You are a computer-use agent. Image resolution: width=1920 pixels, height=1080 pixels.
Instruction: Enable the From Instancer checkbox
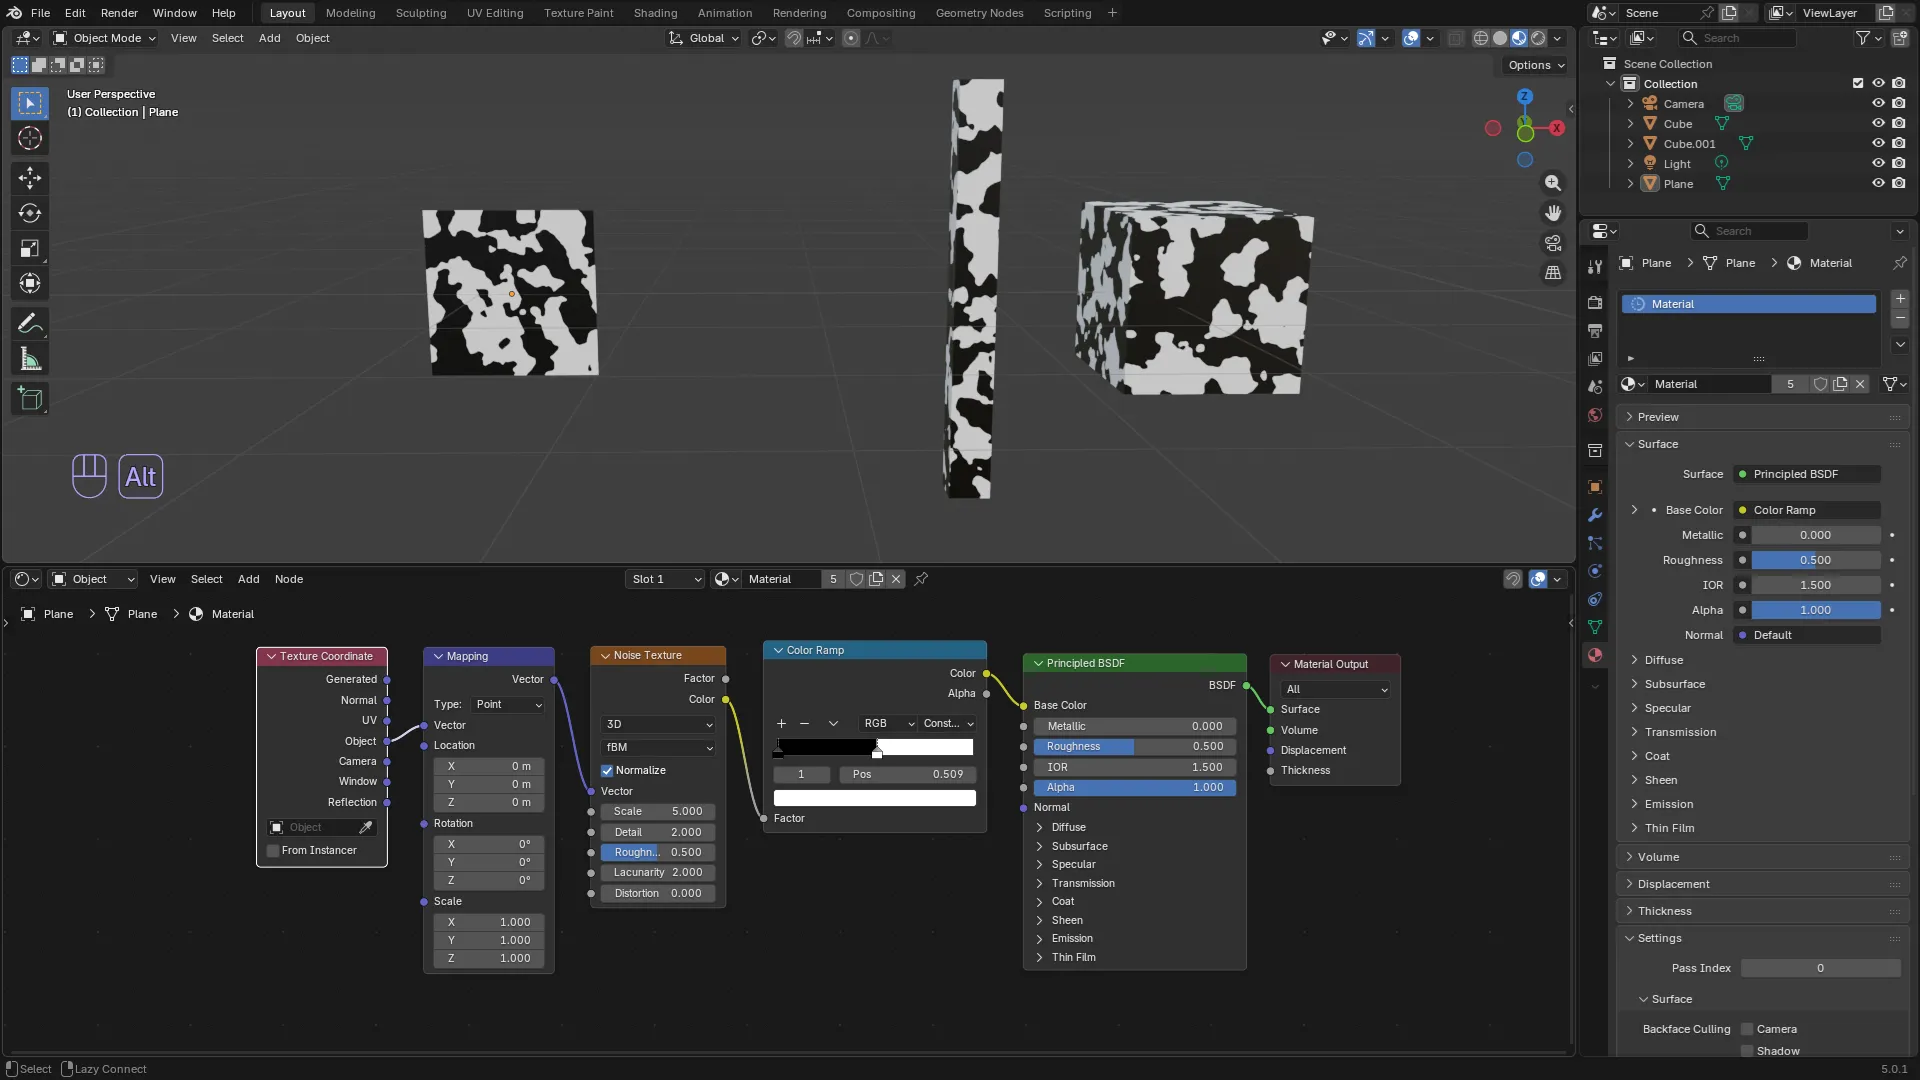coord(273,851)
